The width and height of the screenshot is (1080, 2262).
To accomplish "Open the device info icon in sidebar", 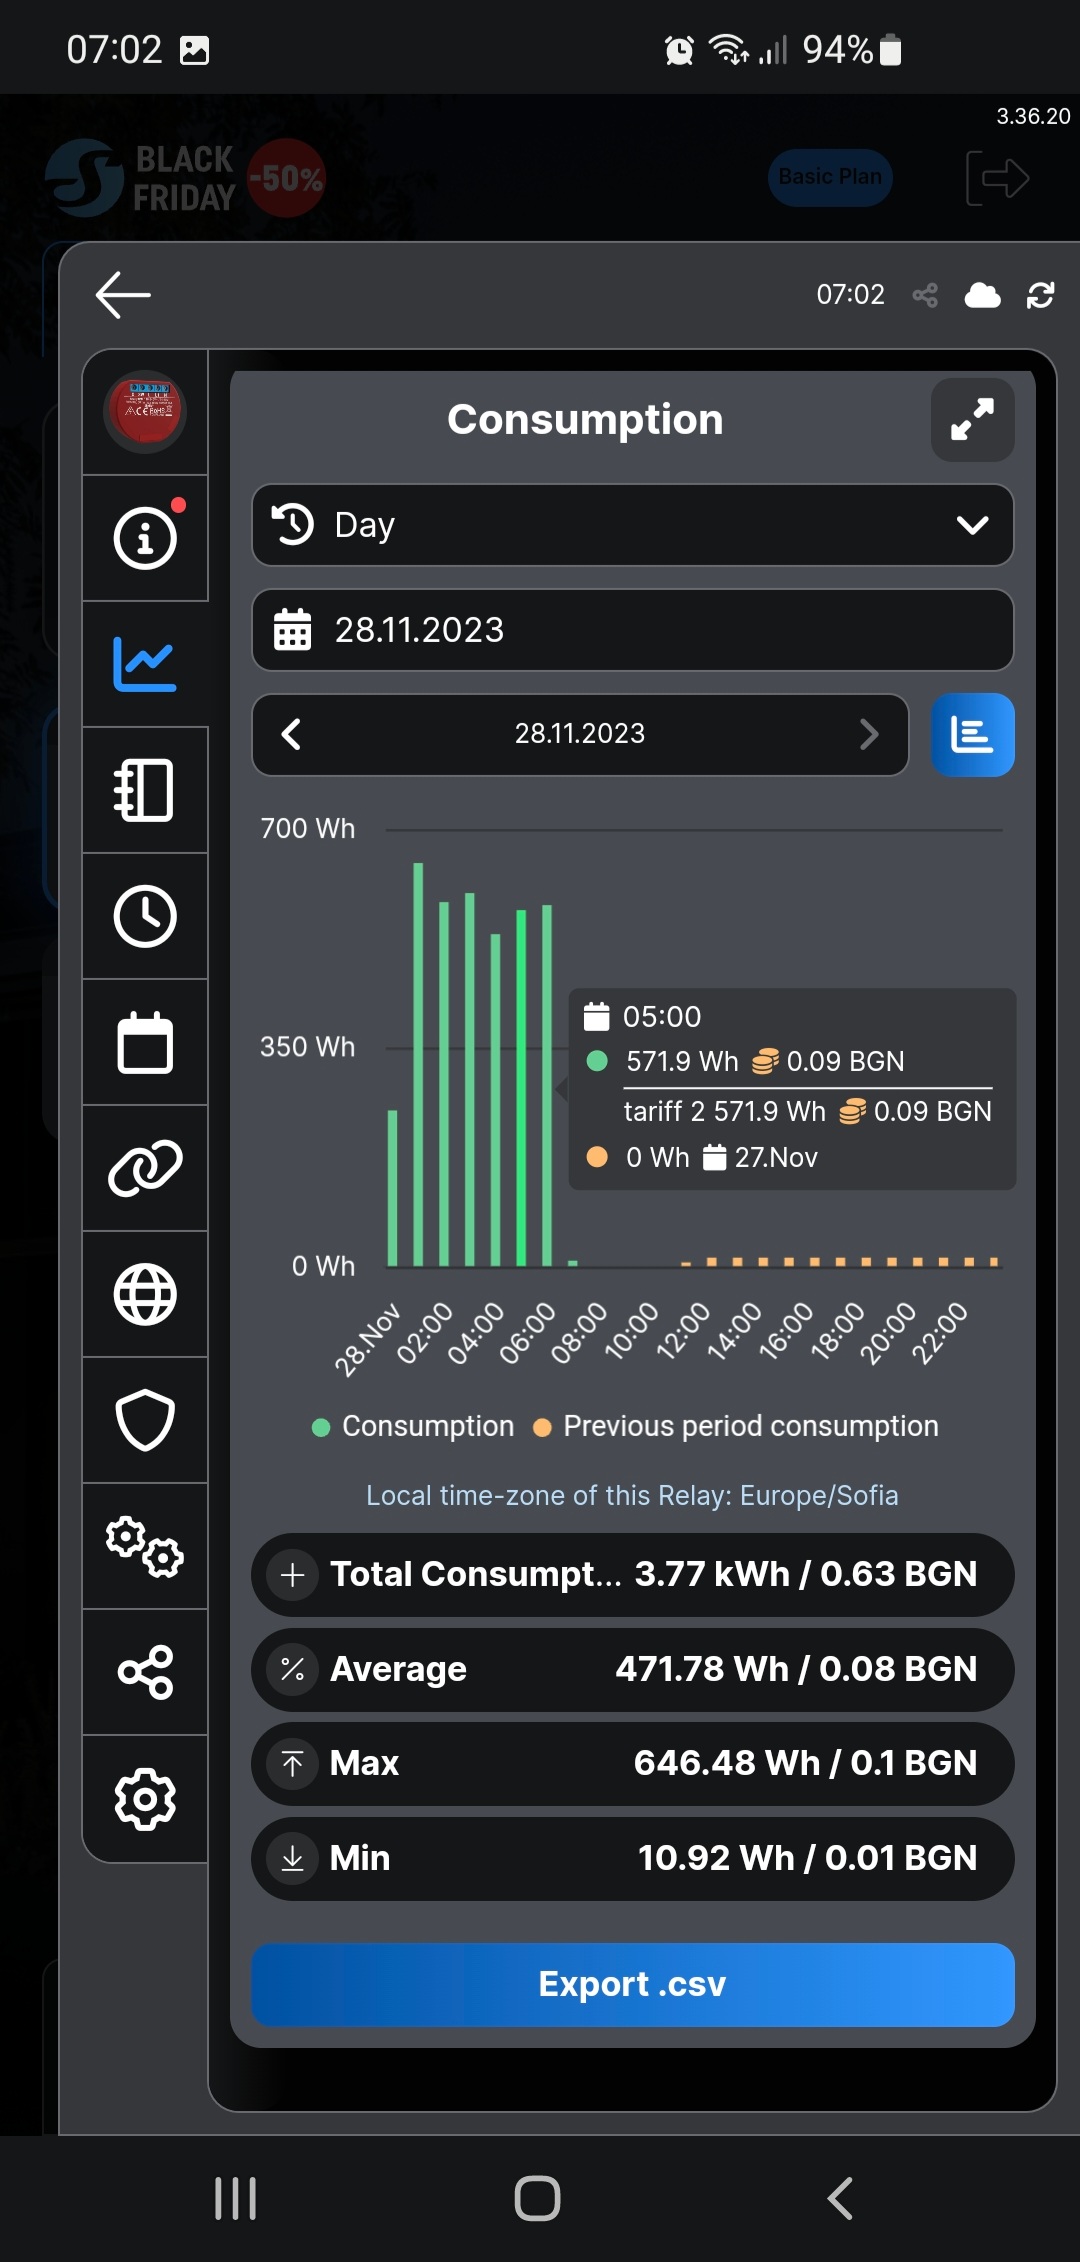I will (145, 538).
